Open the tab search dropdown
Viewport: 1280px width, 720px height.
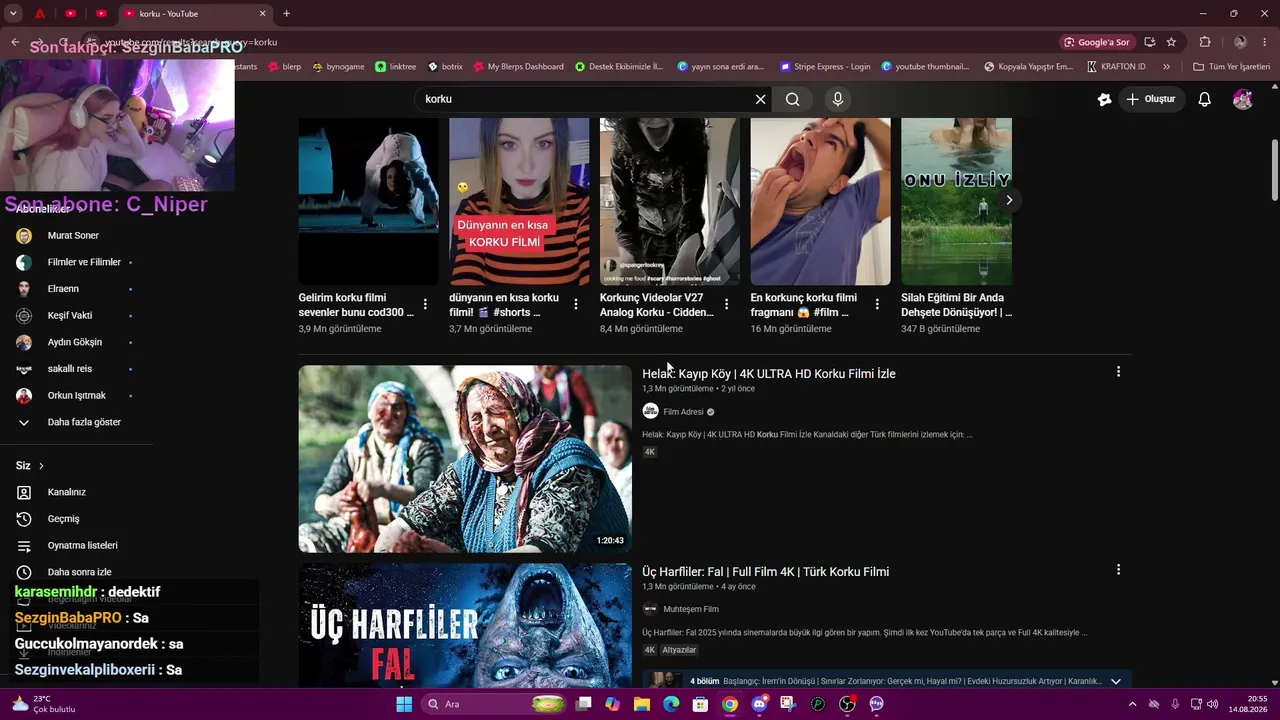point(13,14)
